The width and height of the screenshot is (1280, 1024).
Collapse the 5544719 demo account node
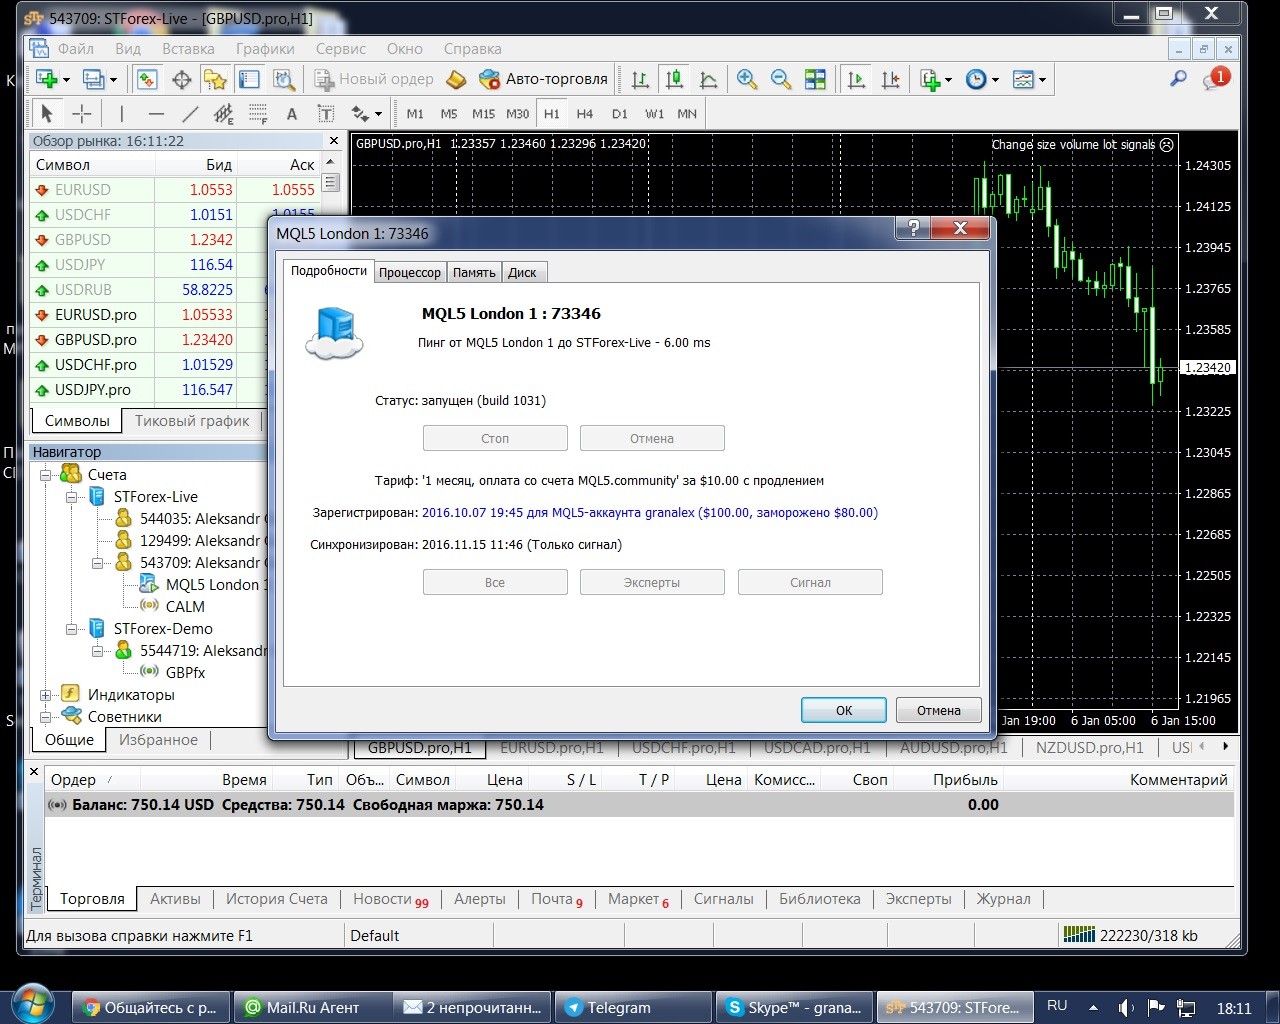[97, 650]
